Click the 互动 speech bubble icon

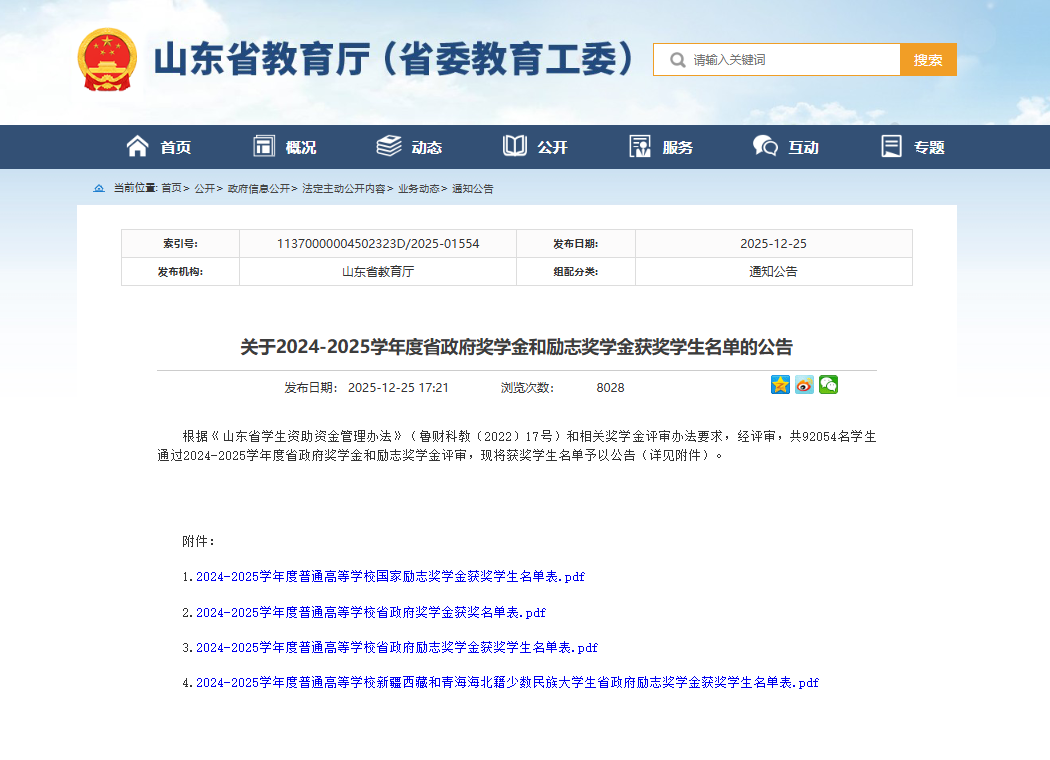[765, 146]
